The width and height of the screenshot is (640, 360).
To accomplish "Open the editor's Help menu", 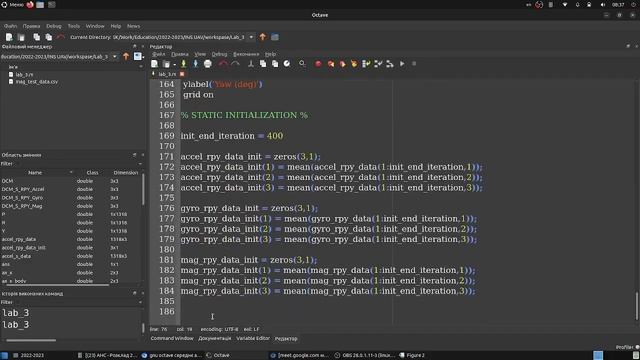I will 271,54.
